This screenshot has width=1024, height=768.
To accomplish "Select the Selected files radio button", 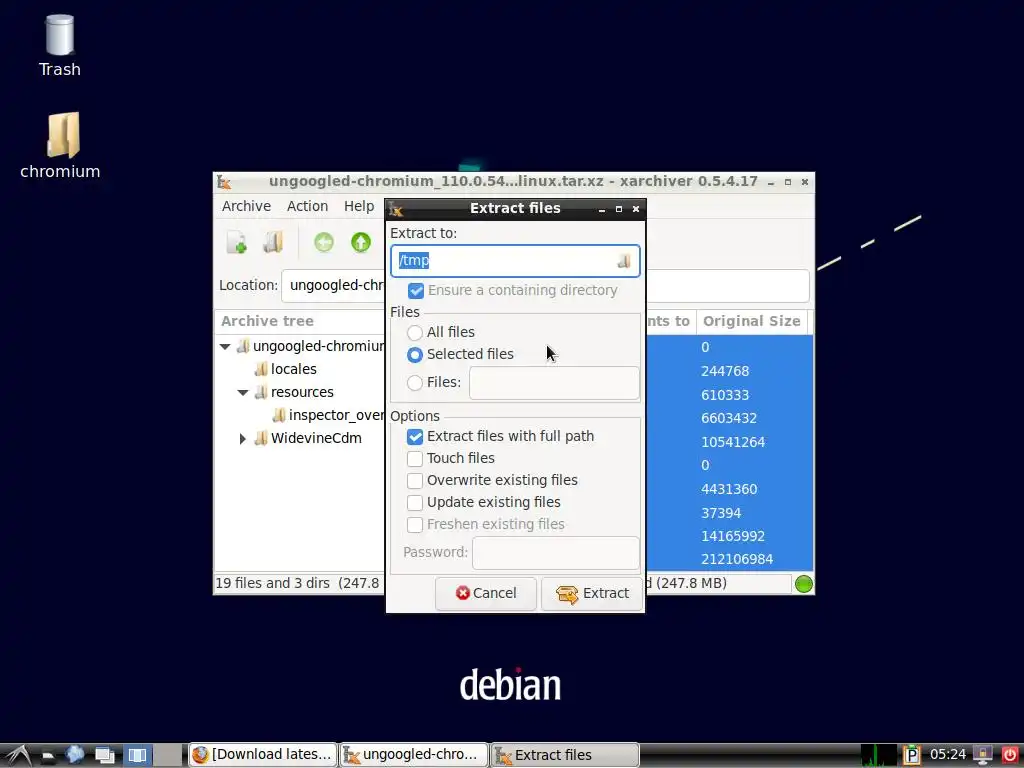I will 415,355.
